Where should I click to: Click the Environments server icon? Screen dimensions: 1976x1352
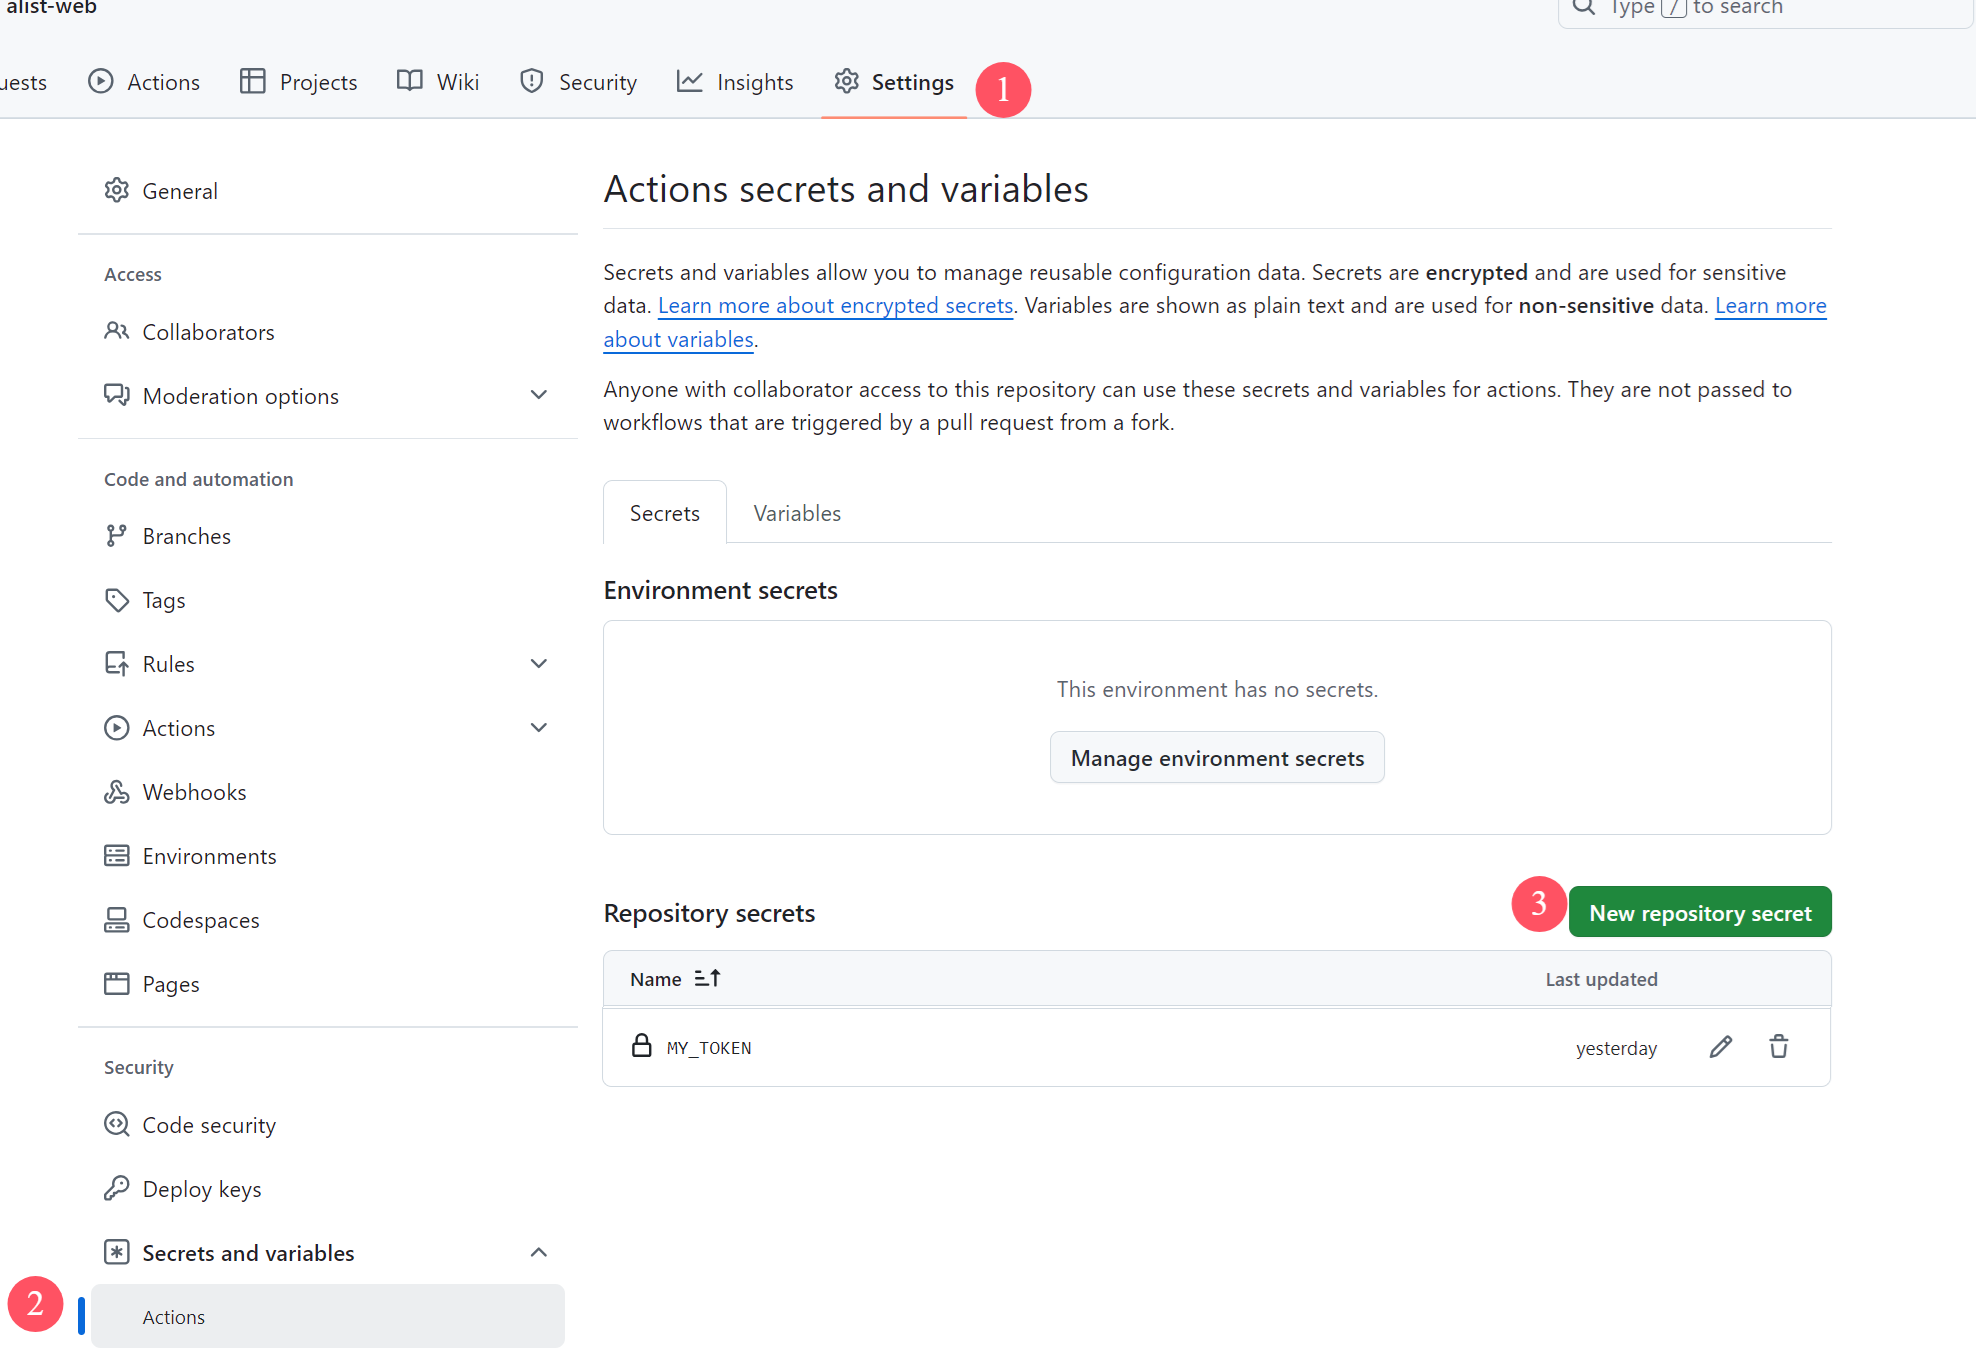click(117, 856)
